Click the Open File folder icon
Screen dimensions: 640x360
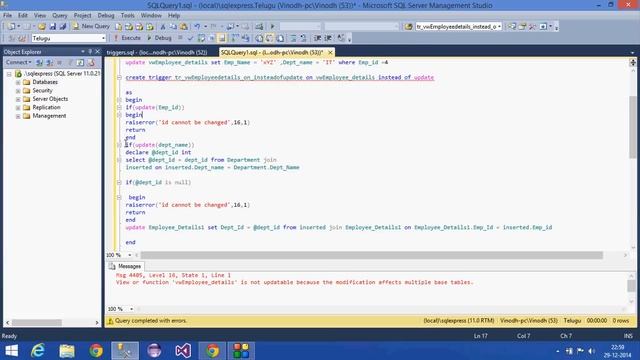(42, 27)
